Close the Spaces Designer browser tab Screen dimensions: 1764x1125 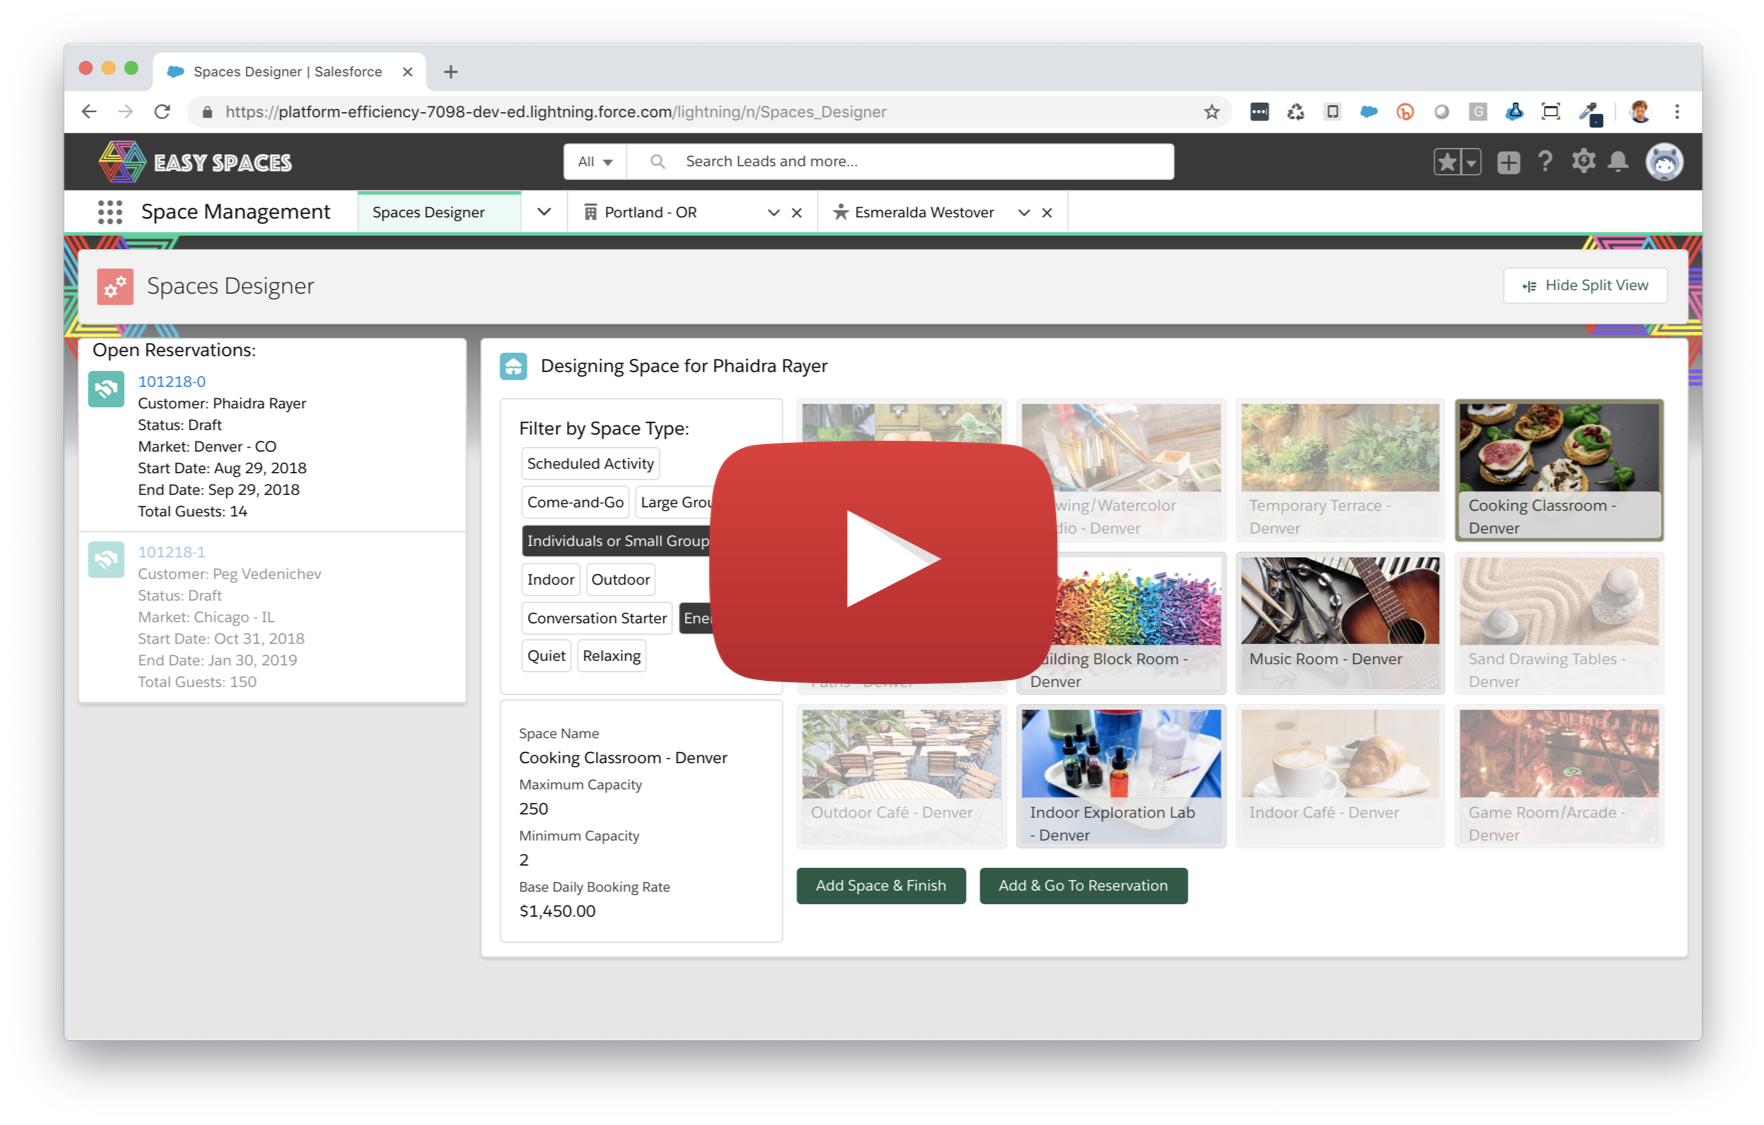407,71
